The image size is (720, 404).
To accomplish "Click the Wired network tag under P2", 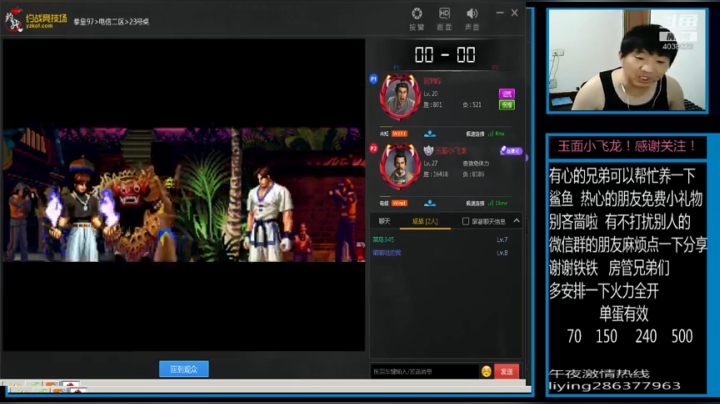I will point(399,203).
